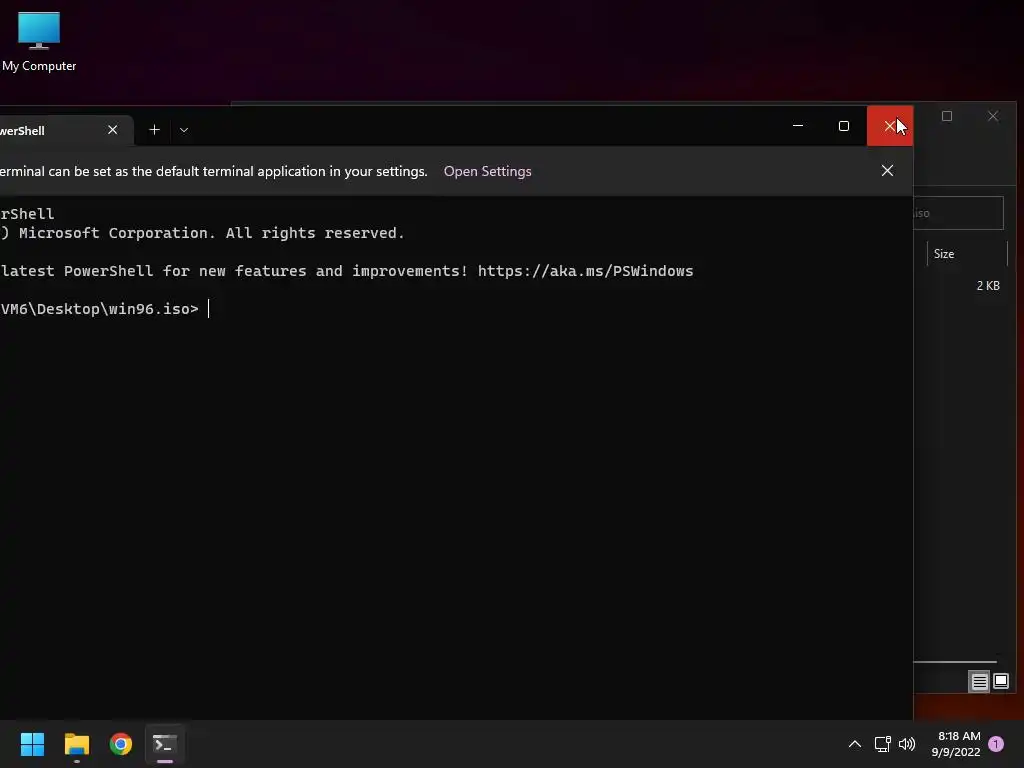This screenshot has height=768, width=1024.
Task: Click the Size column header in Explorer
Action: click(967, 253)
